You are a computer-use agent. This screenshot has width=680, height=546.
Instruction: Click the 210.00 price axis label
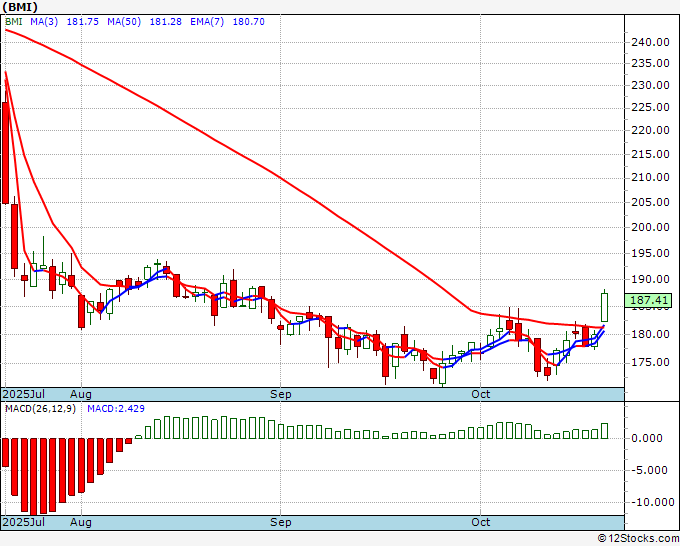click(650, 177)
